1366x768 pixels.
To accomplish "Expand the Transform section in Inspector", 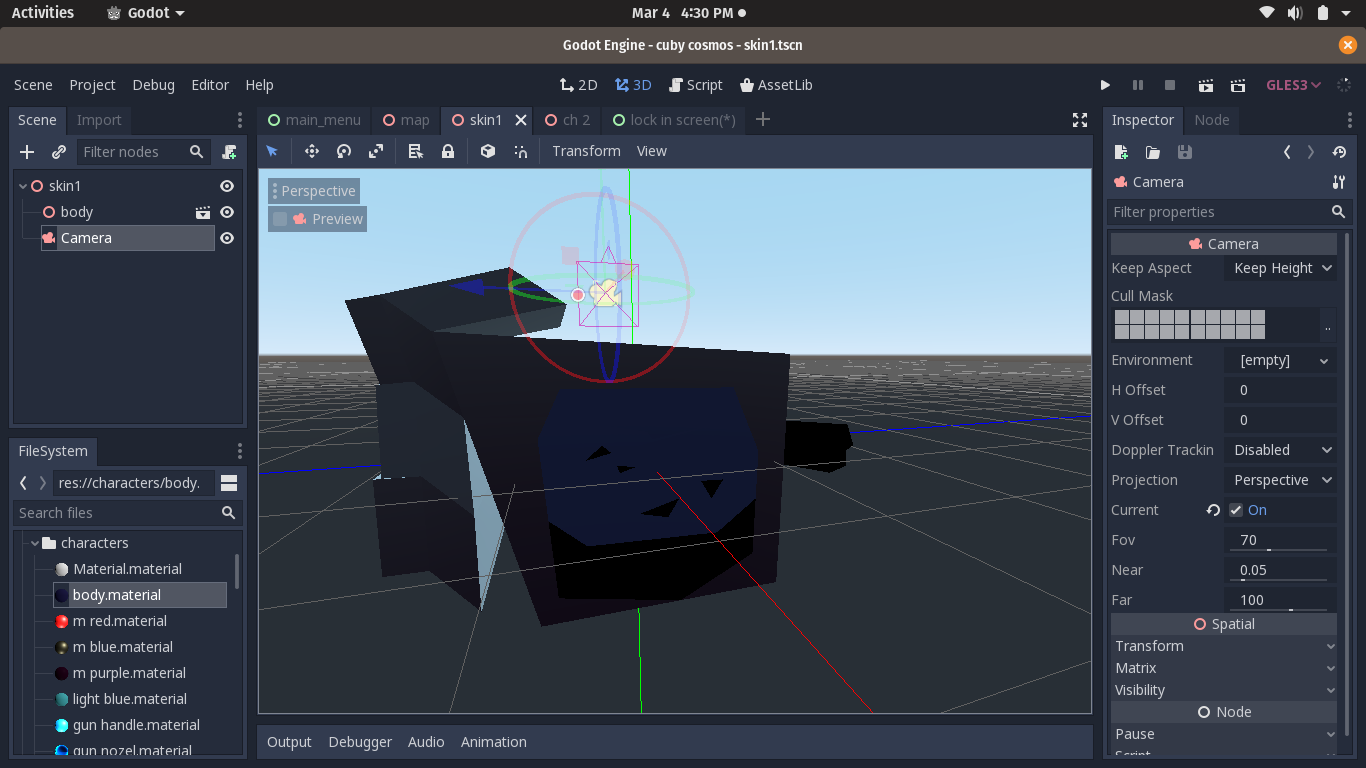I will point(1223,646).
